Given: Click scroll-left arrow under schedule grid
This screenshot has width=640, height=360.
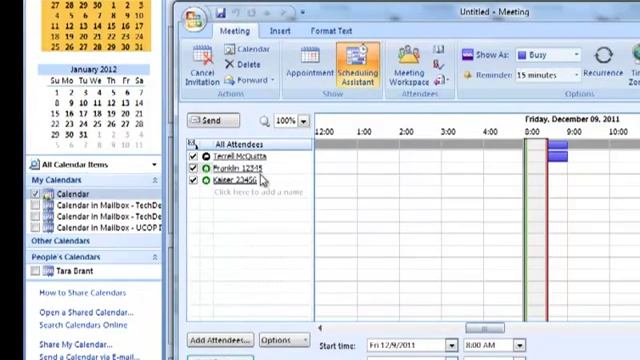Looking at the screenshot, I should (320, 328).
